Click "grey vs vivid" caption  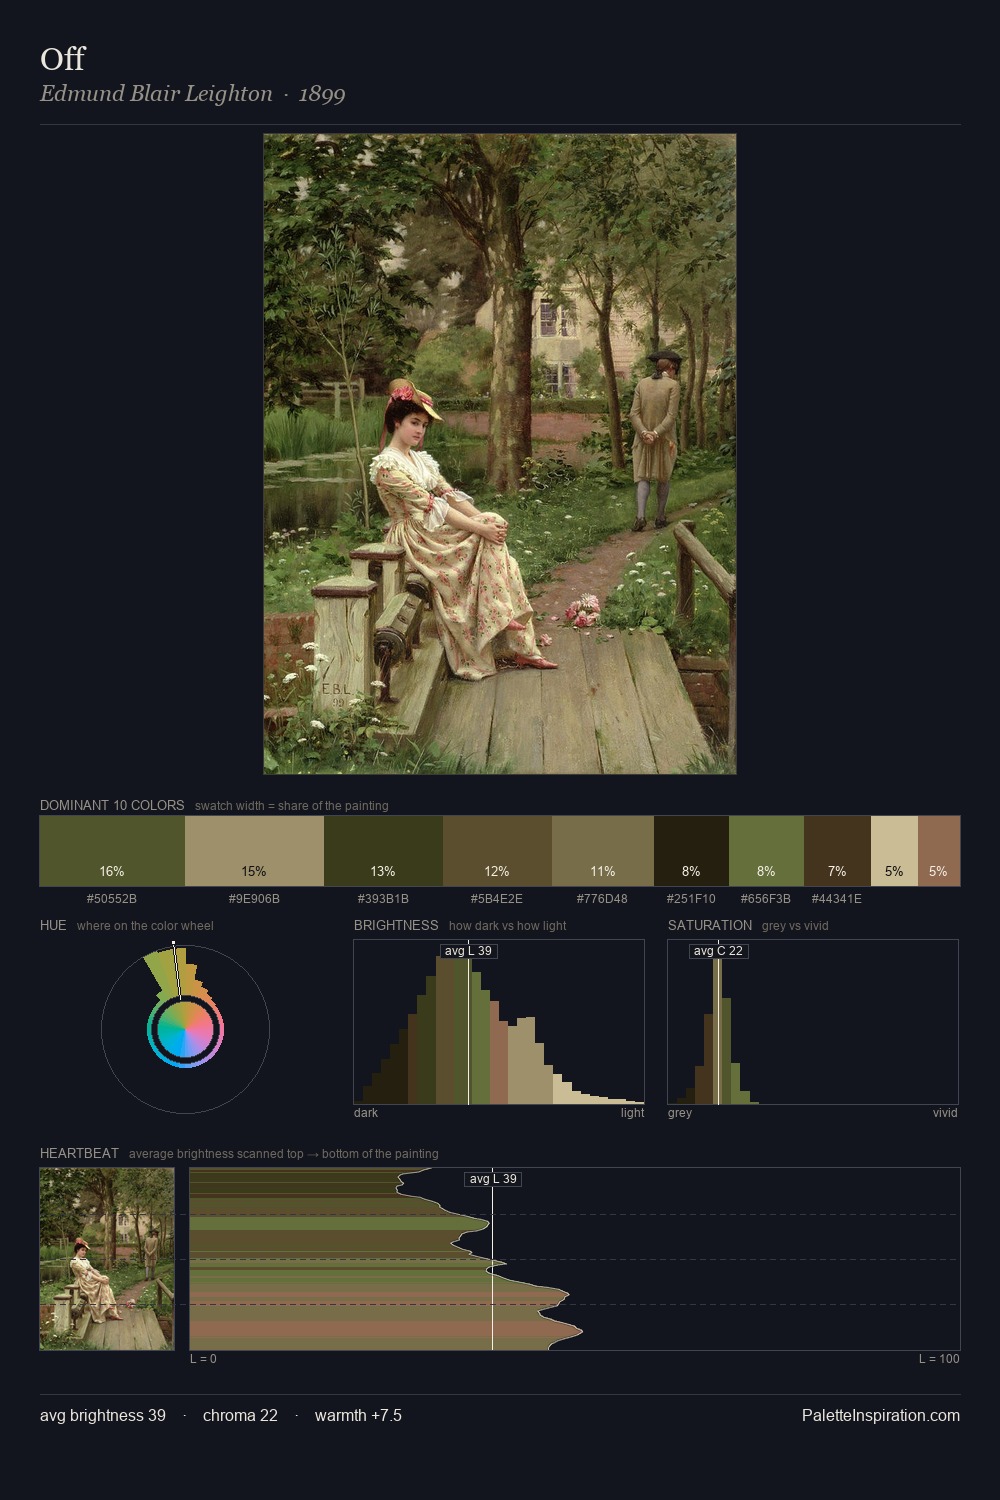(795, 926)
